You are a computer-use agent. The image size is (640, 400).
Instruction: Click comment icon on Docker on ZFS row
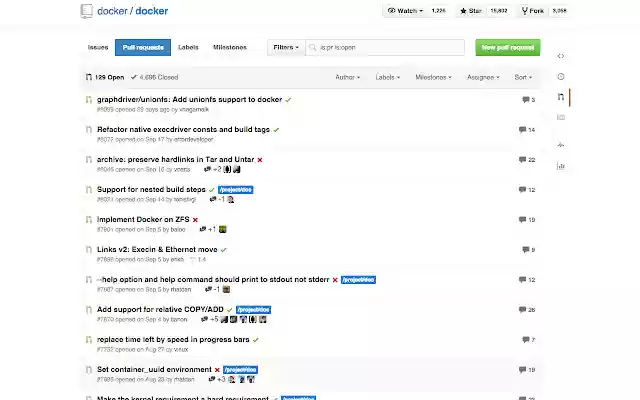pyautogui.click(x=522, y=220)
